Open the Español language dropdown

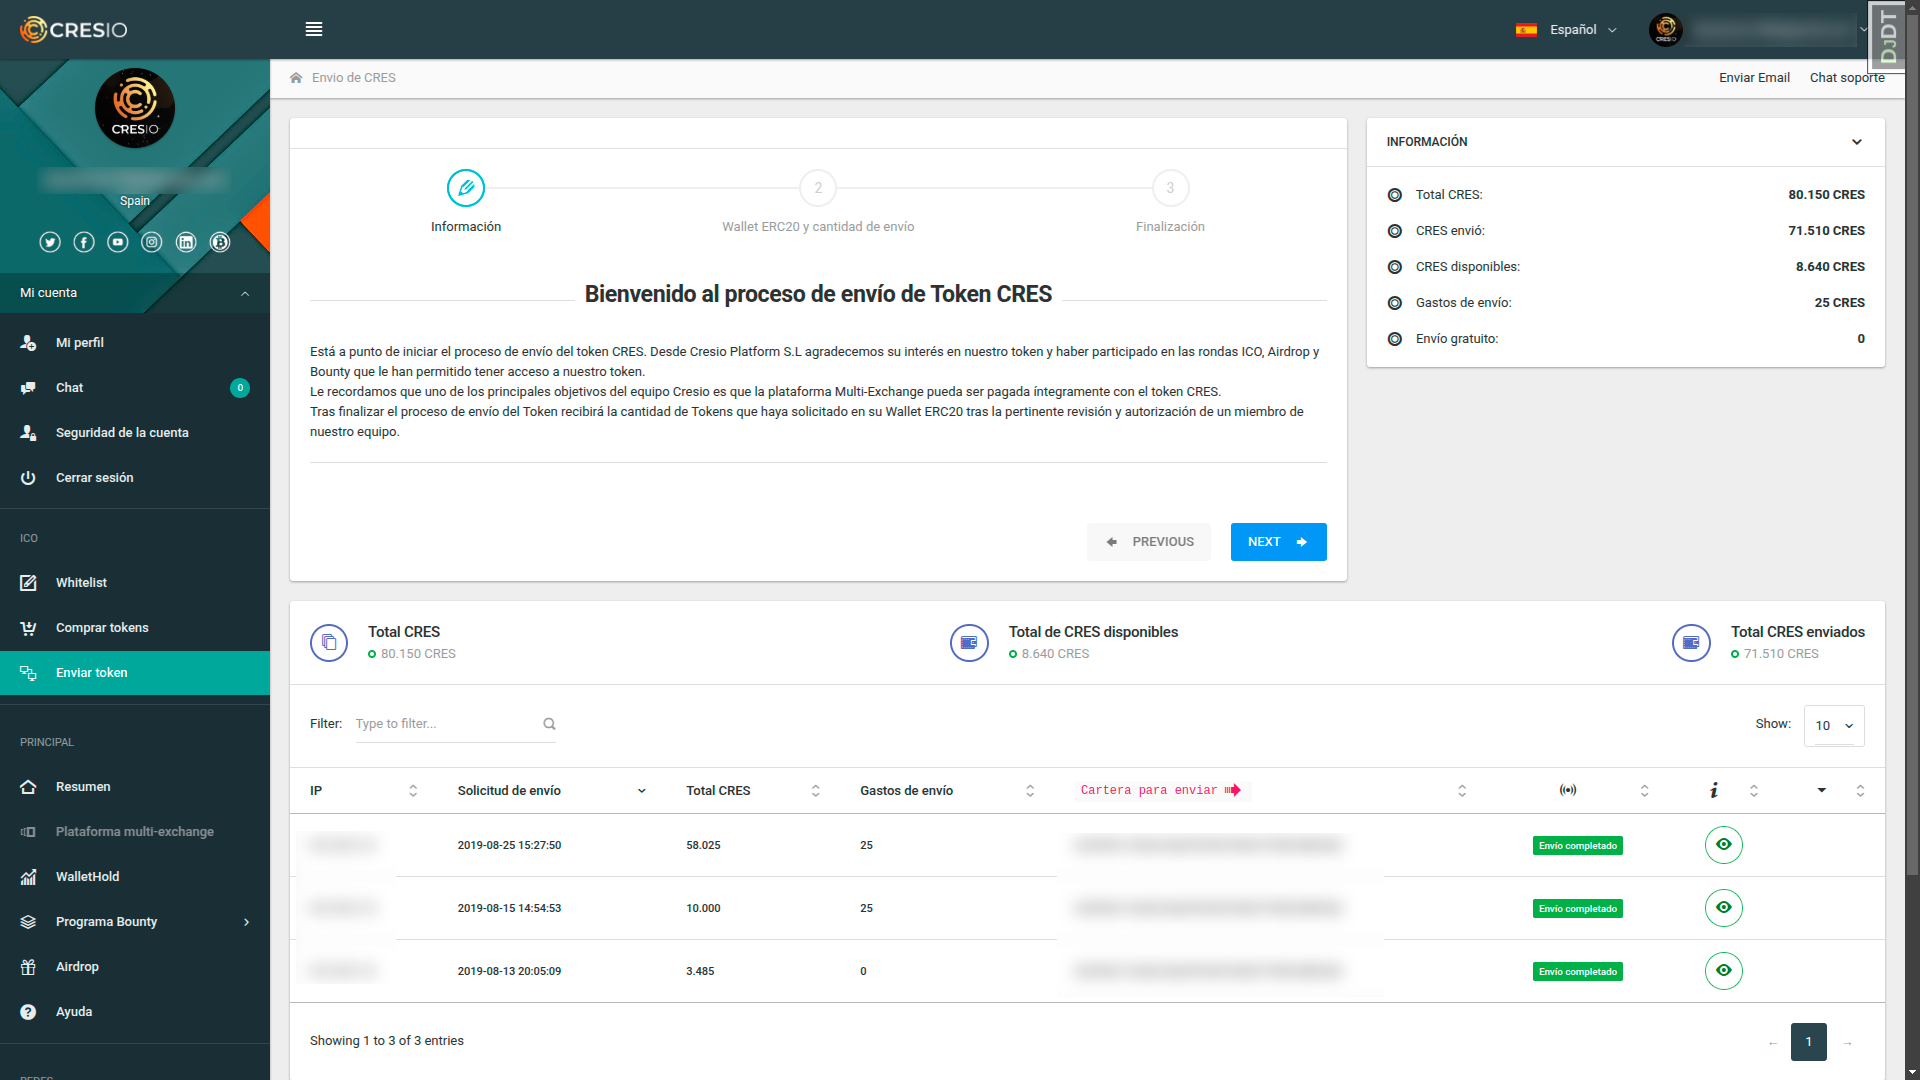1582,30
